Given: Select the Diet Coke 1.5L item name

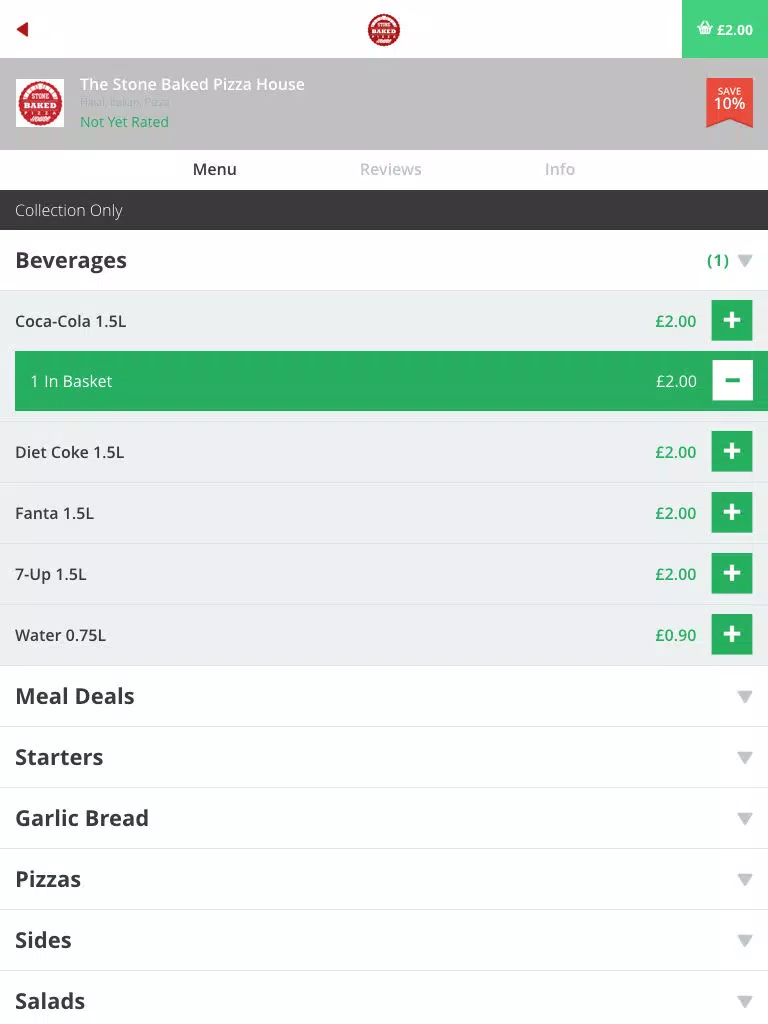Looking at the screenshot, I should point(69,452).
